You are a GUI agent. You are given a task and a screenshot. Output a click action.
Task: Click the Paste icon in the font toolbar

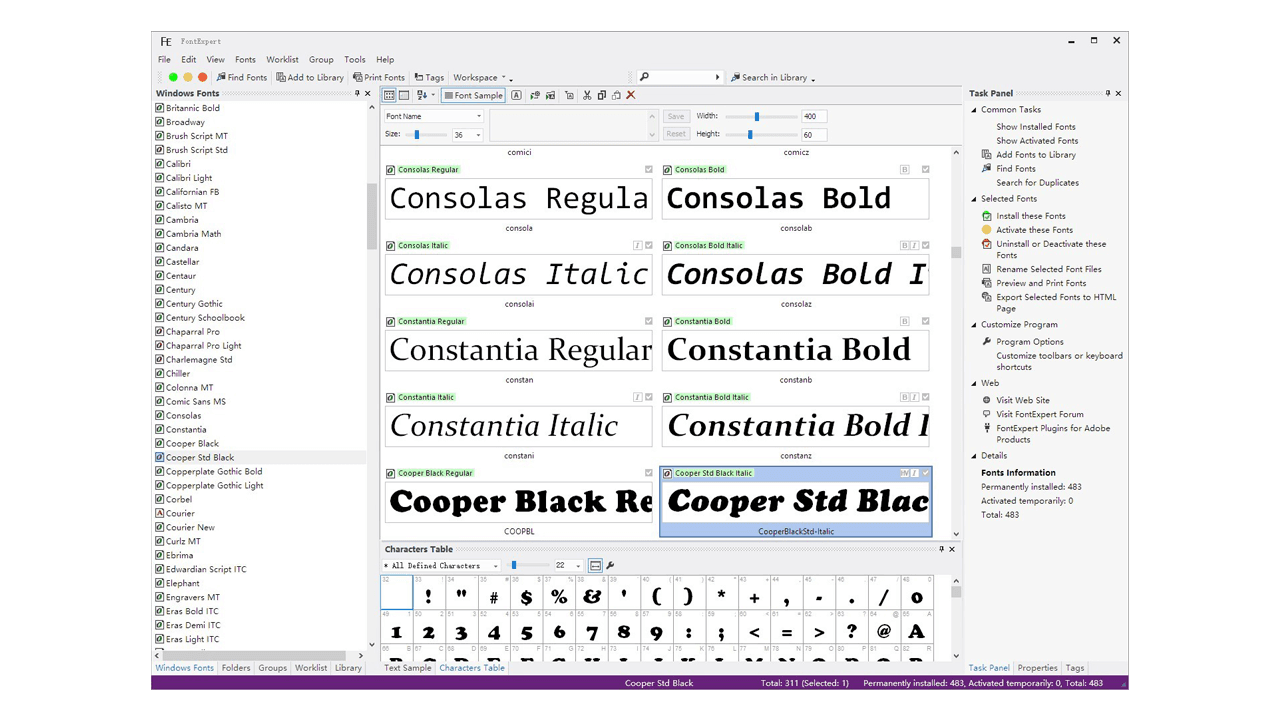point(616,95)
